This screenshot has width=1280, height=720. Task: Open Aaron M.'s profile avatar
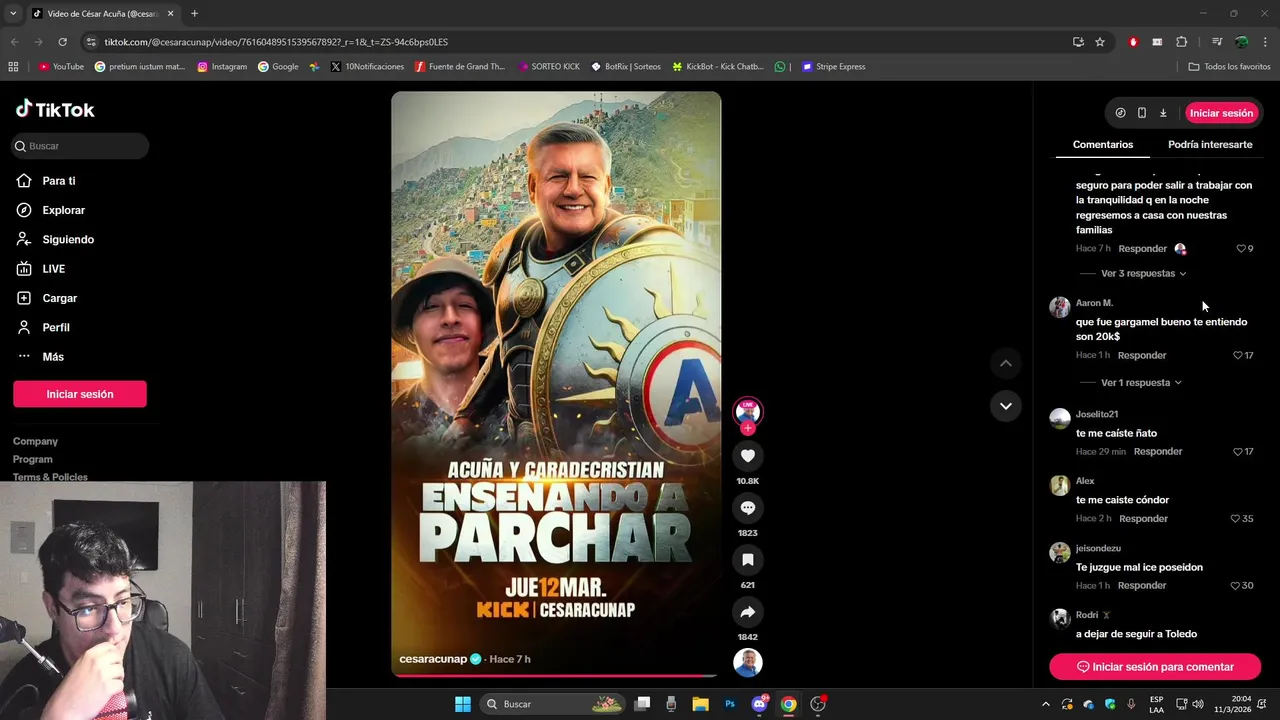1059,307
